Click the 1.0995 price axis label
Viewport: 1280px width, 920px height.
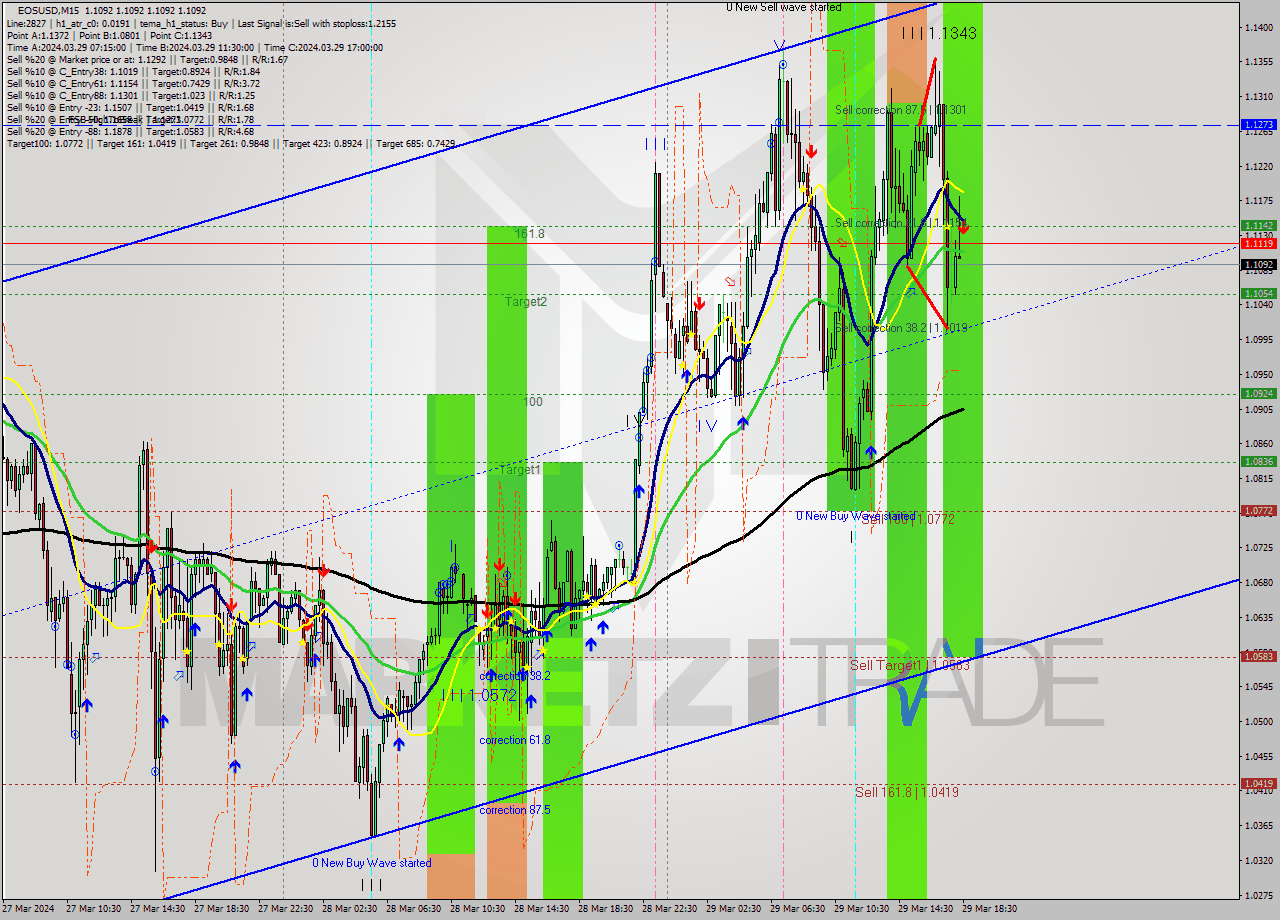1258,339
